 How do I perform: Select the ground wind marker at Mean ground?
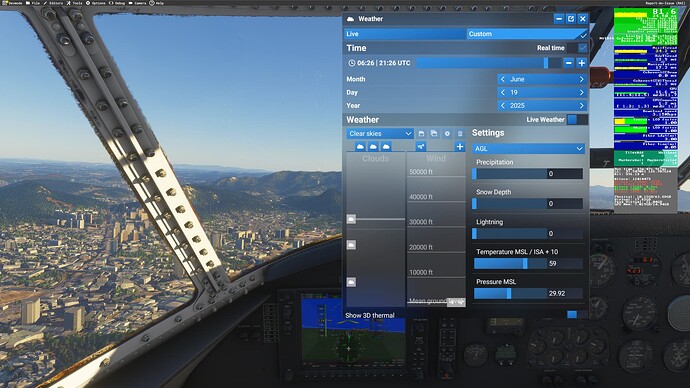456,302
